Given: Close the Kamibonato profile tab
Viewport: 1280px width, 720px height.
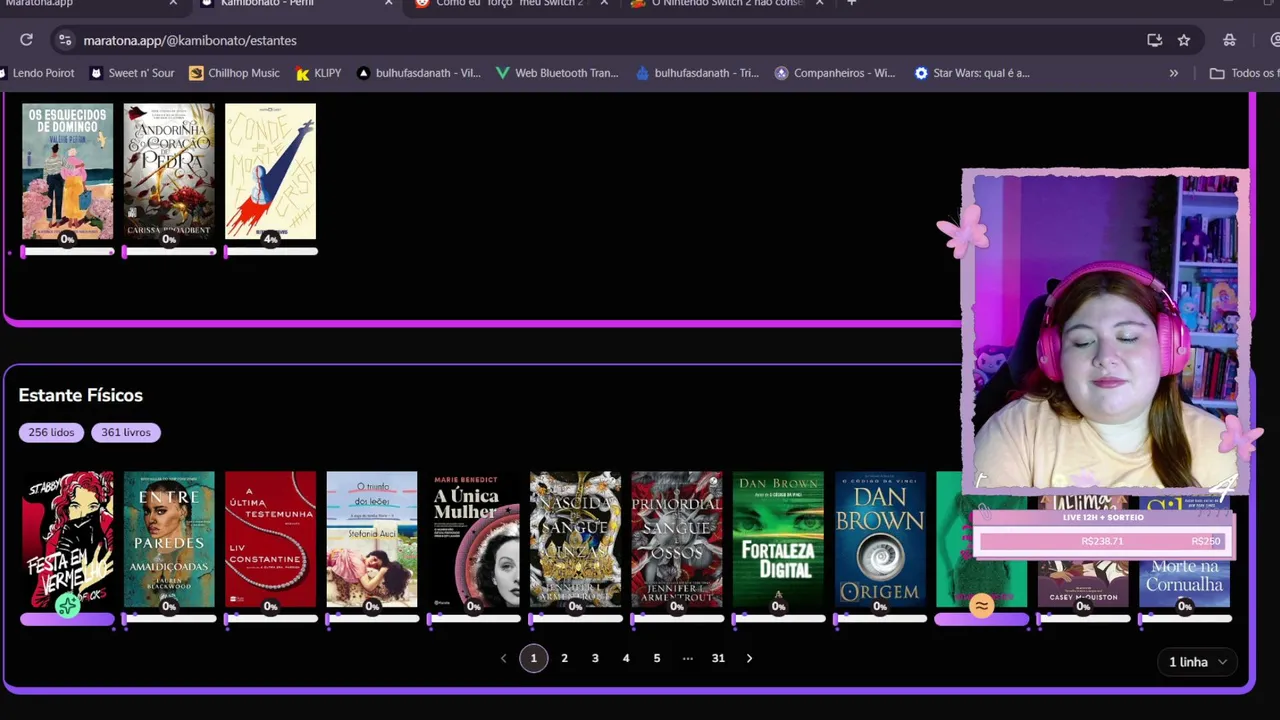Looking at the screenshot, I should tap(389, 3).
